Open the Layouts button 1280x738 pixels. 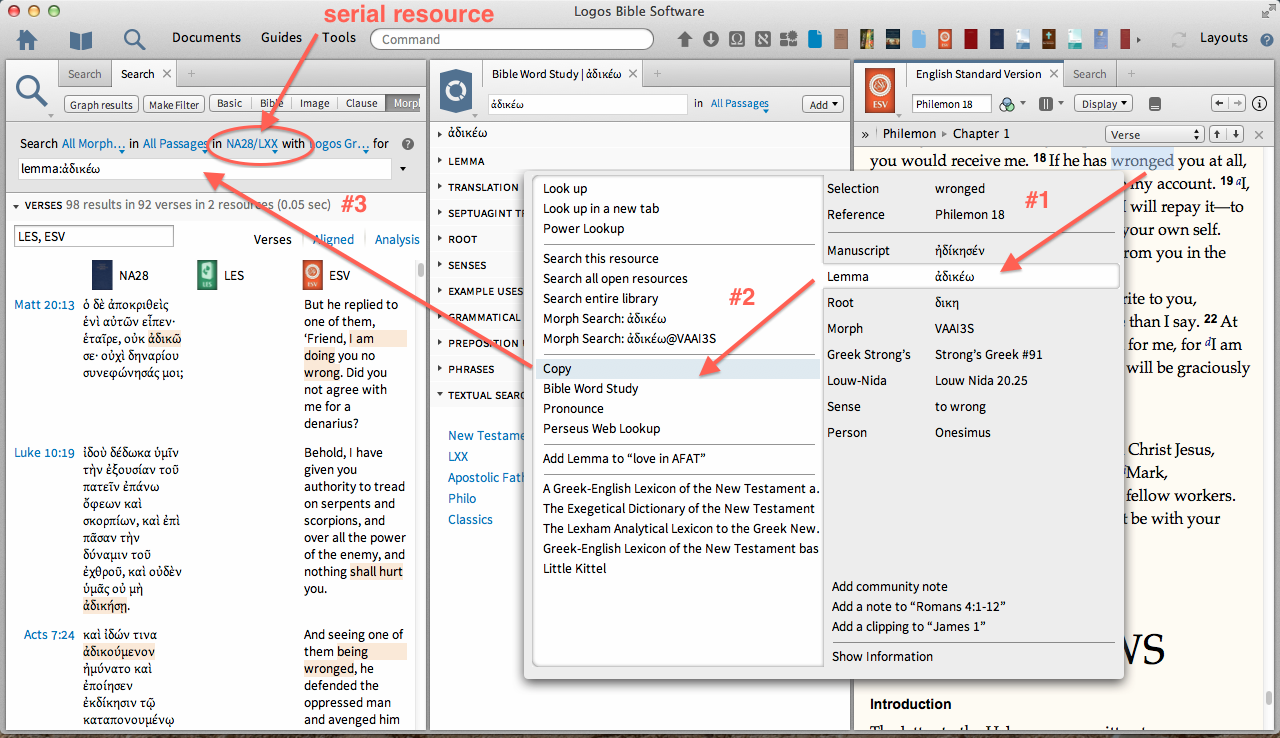1224,38
